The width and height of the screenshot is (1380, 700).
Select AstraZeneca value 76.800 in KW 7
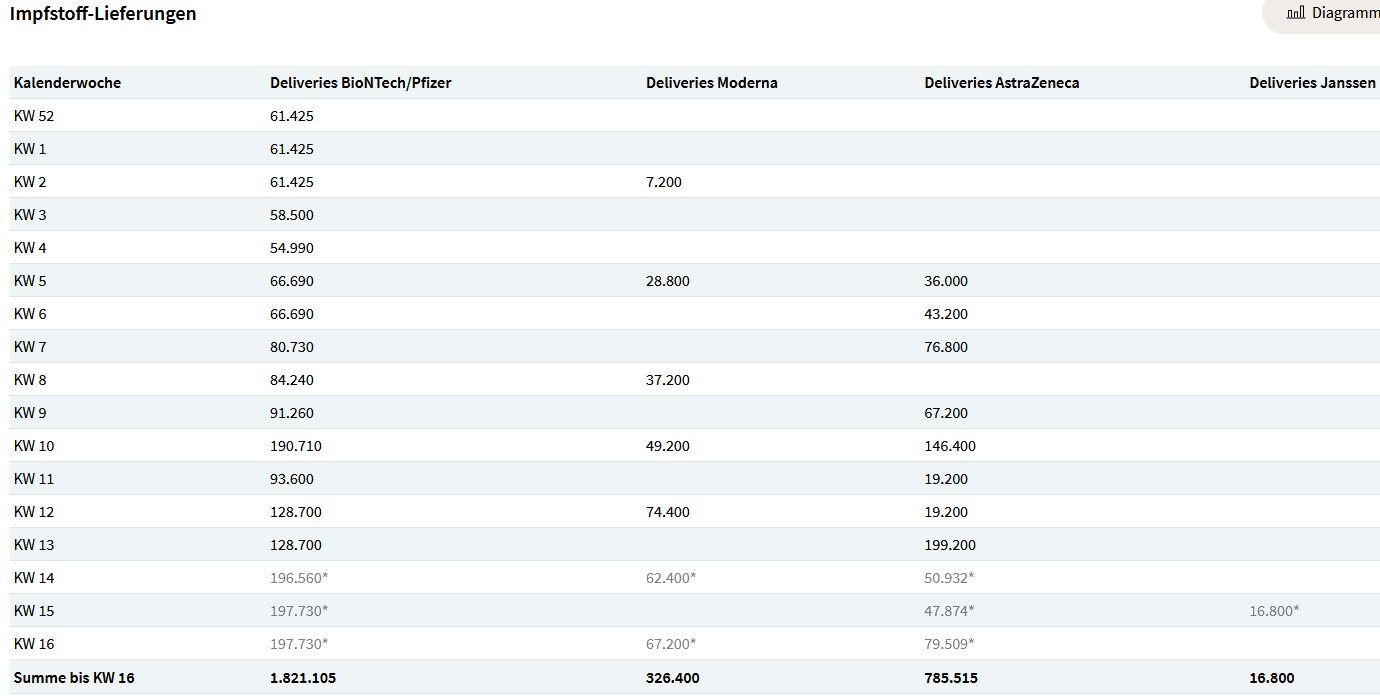[946, 347]
